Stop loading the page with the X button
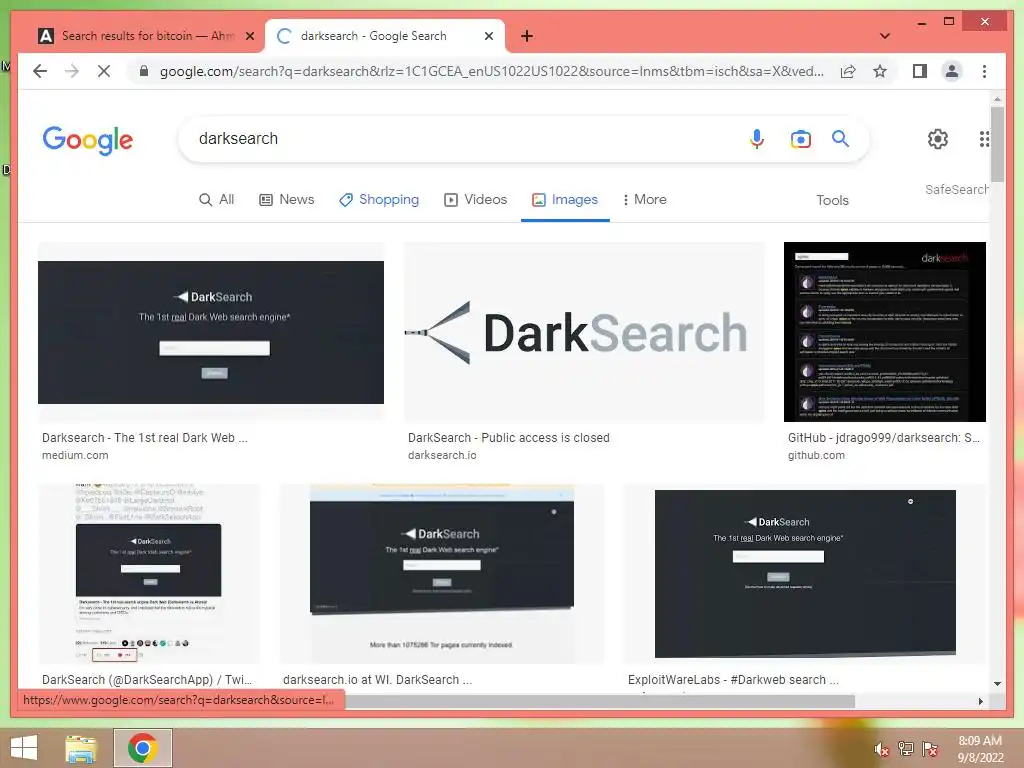The image size is (1024, 768). pyautogui.click(x=104, y=71)
